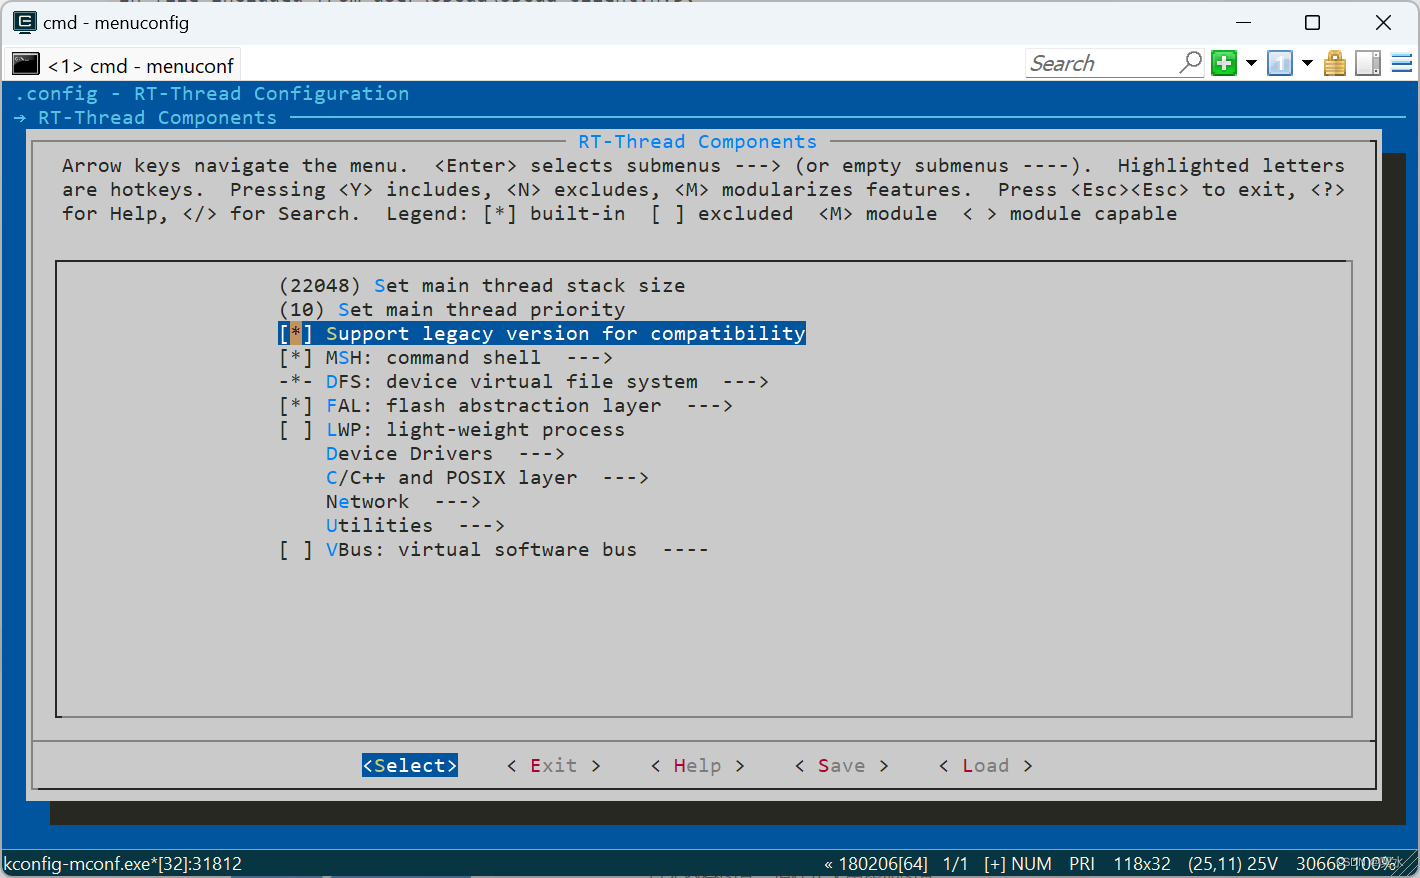Open the Network submenu
This screenshot has width=1420, height=878.
pos(403,501)
